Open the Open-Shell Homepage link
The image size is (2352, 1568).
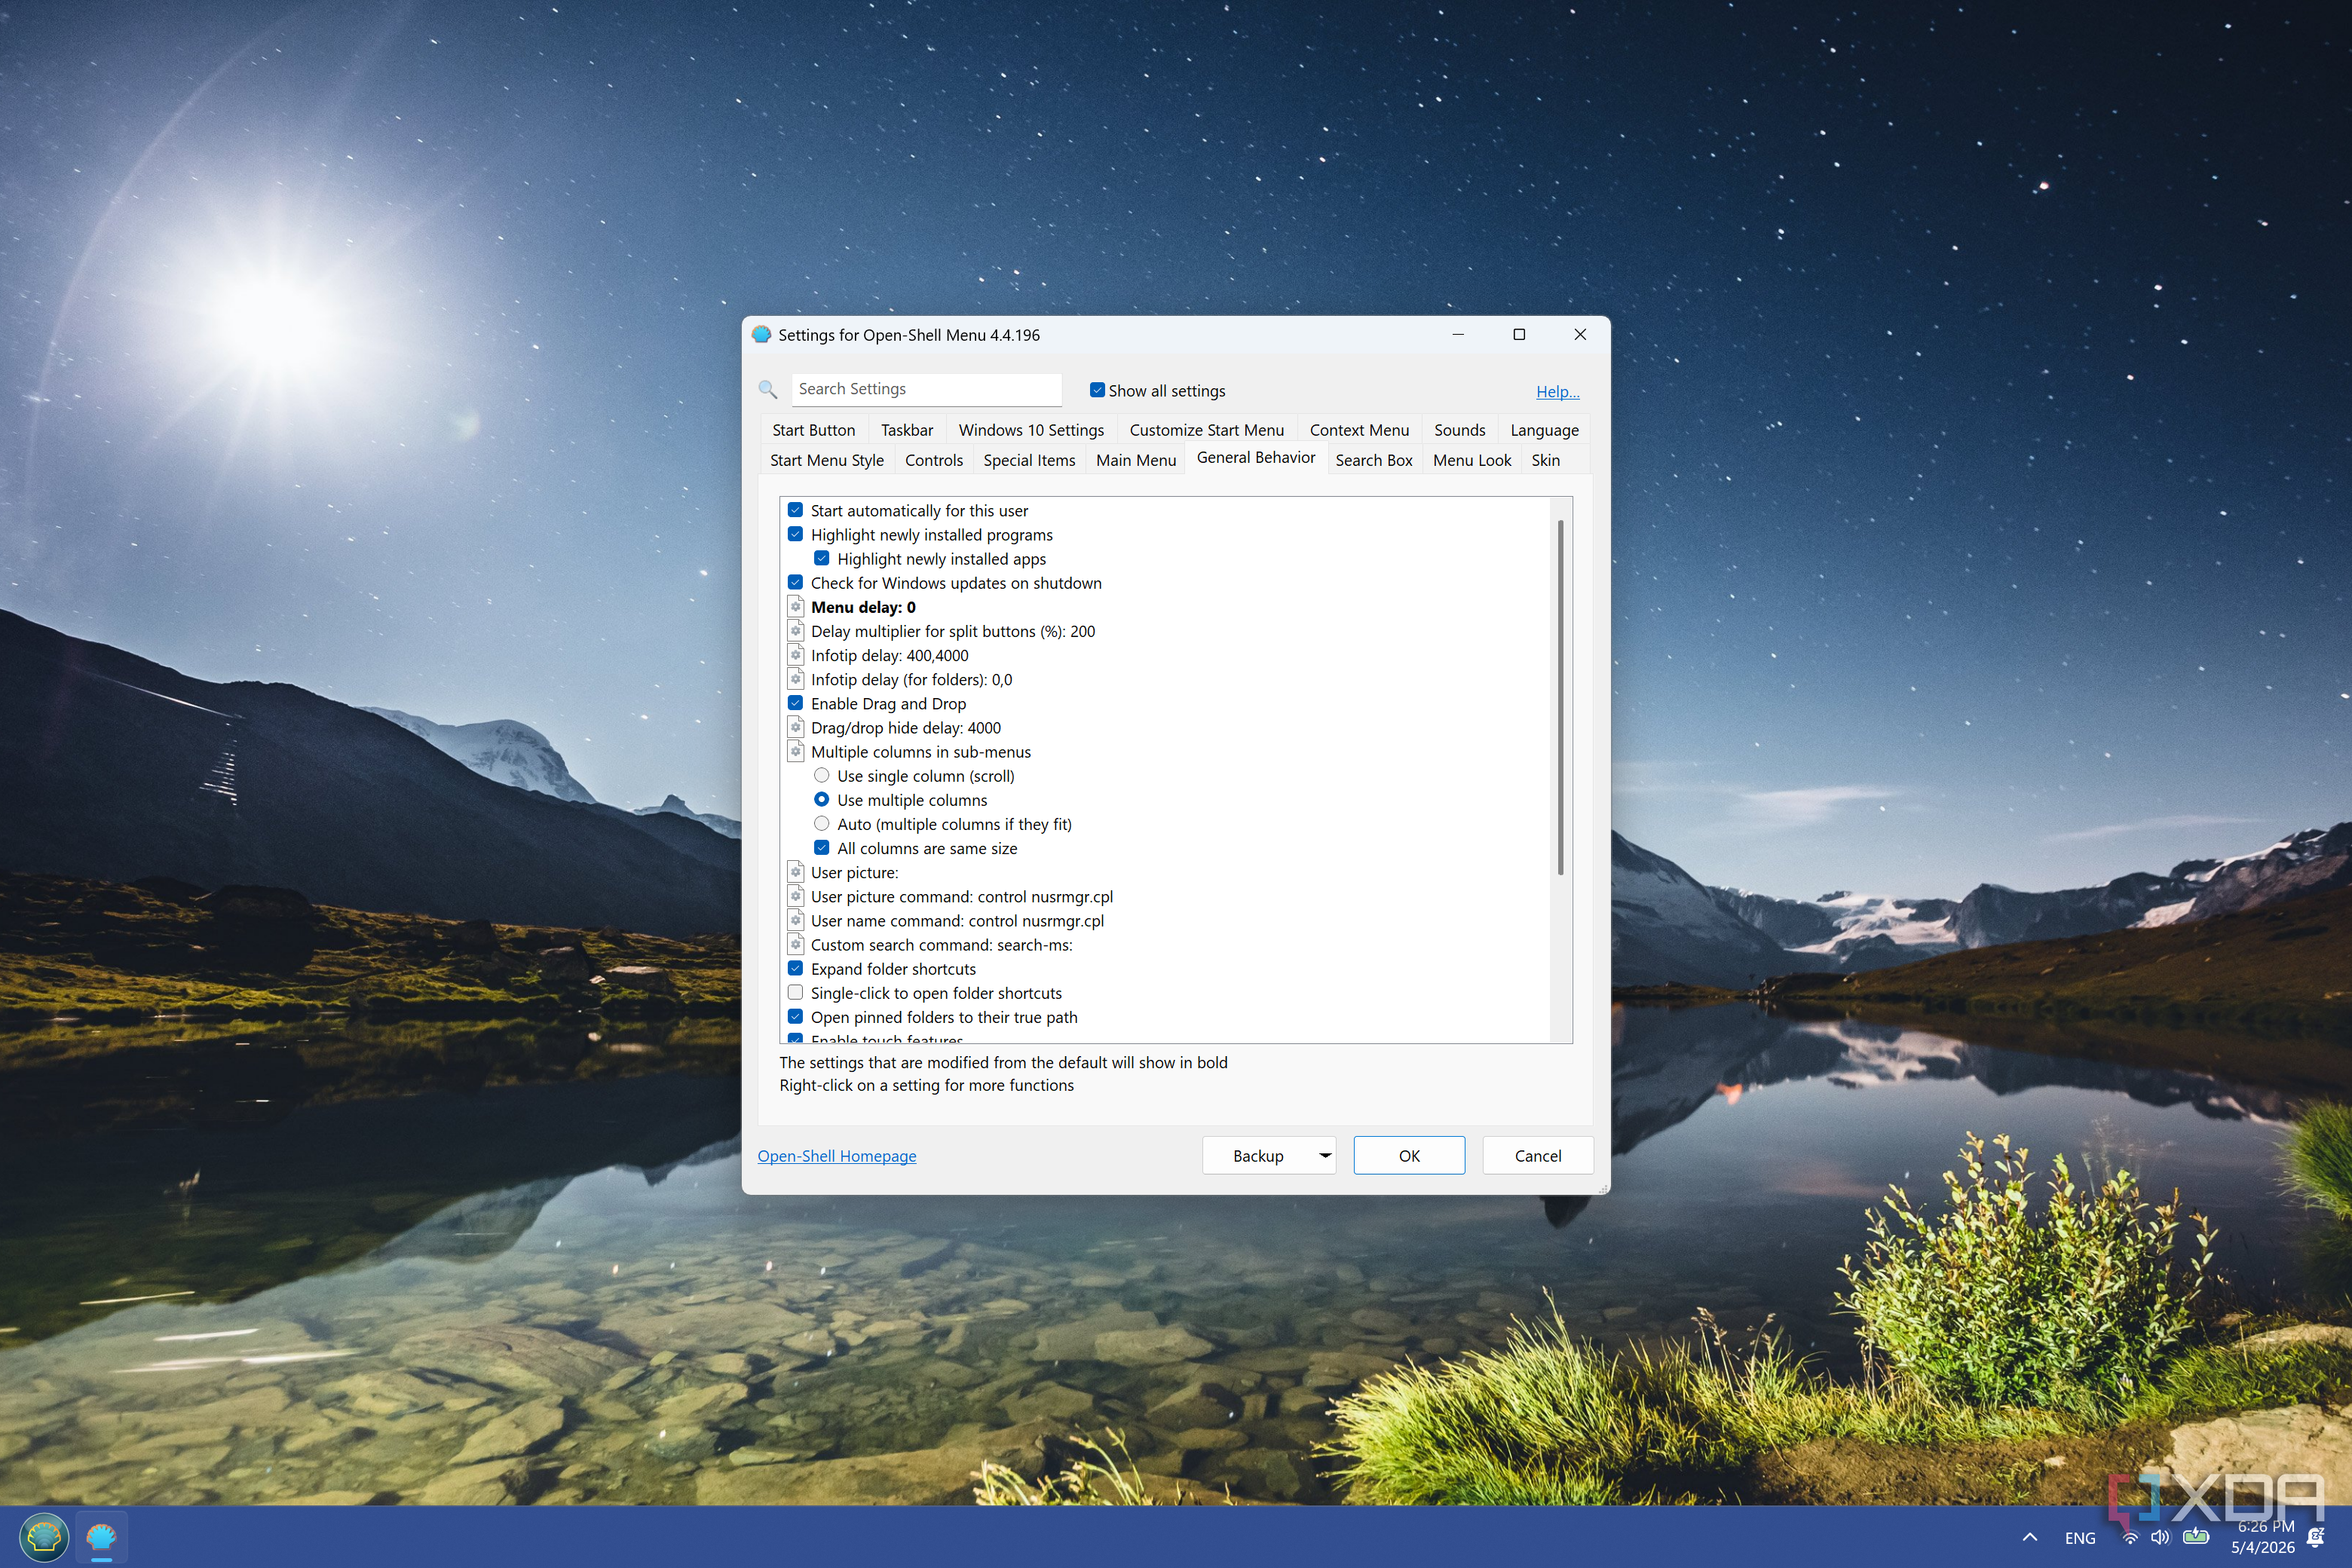pos(837,1156)
